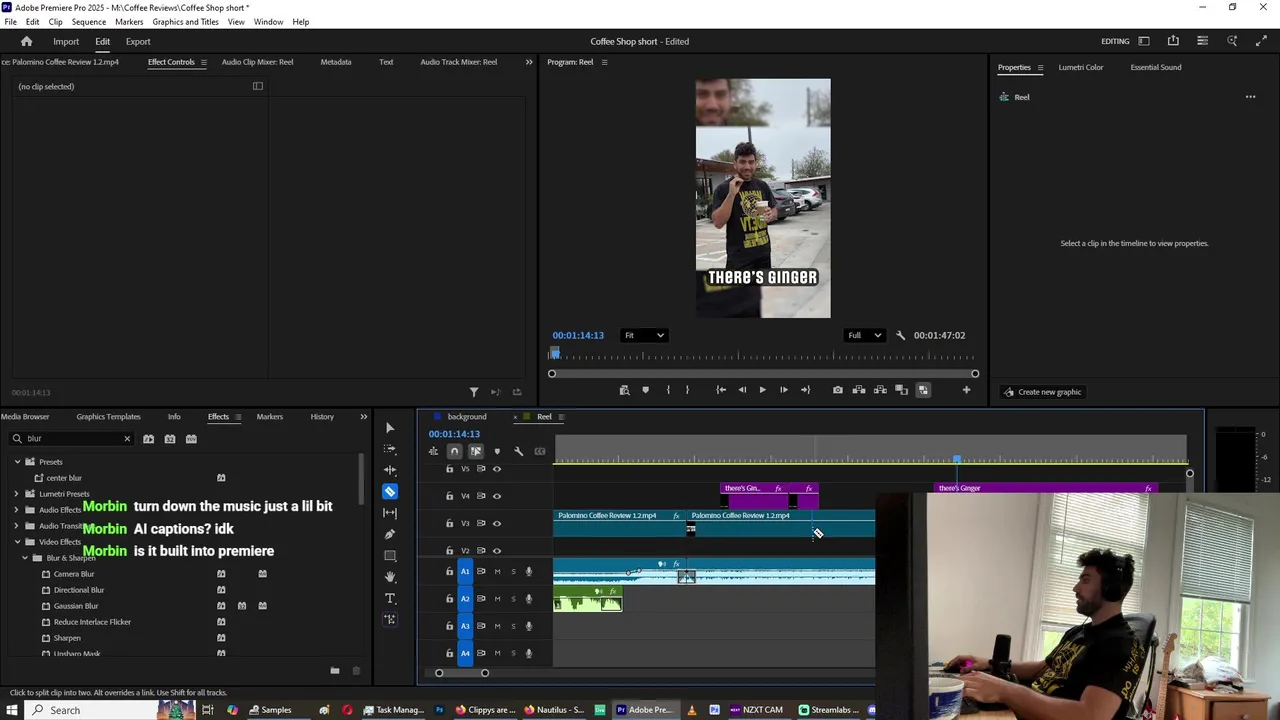The height and width of the screenshot is (720, 1280).
Task: Show overflow tabs in source panel group
Action: click(x=529, y=62)
